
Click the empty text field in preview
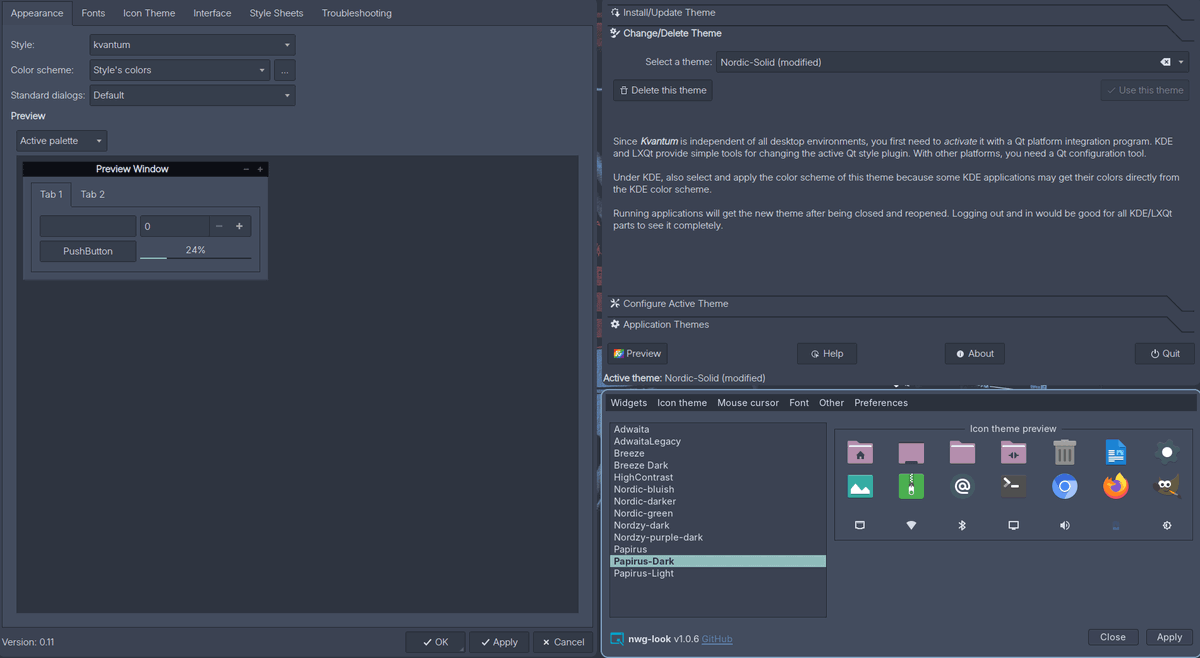click(x=88, y=226)
